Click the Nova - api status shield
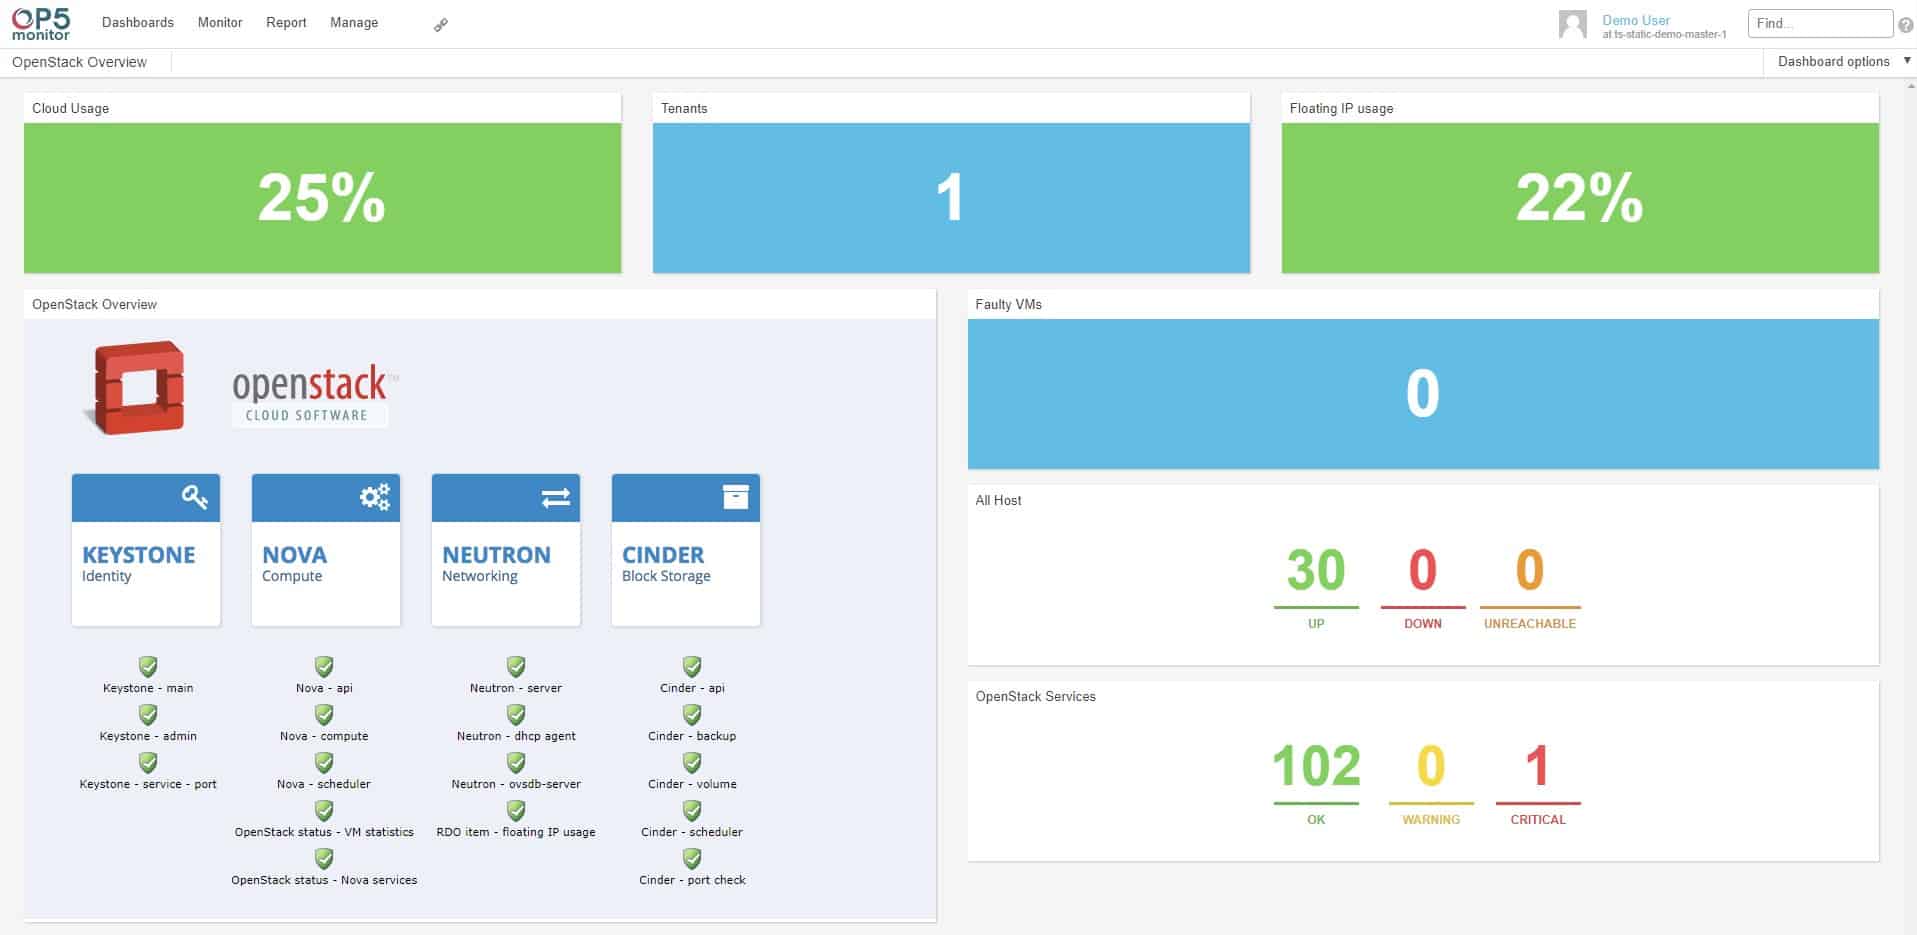The image size is (1917, 935). point(324,666)
